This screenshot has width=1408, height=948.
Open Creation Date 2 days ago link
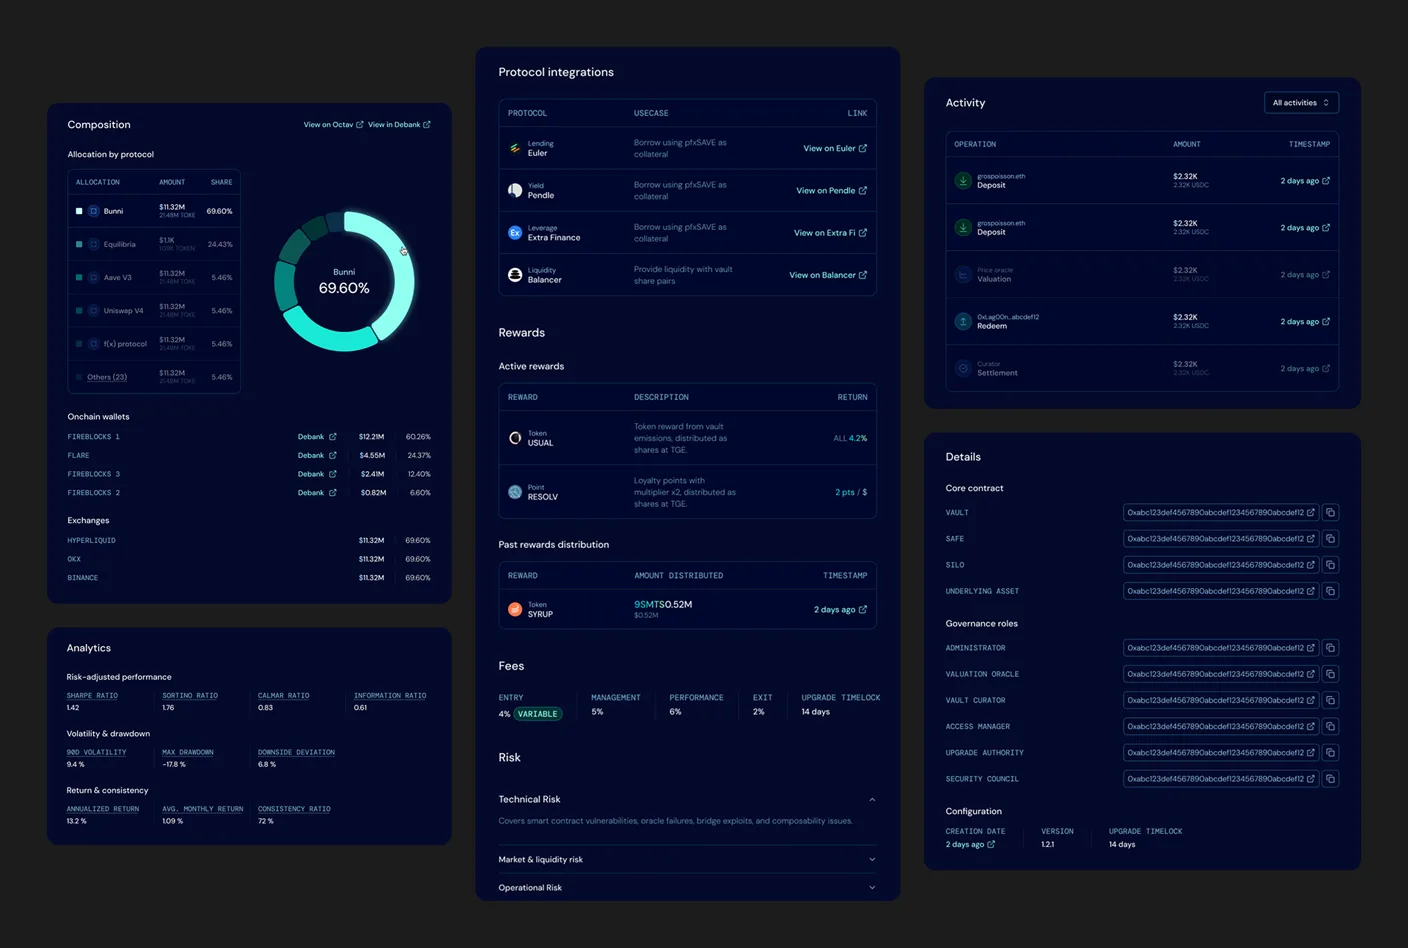pyautogui.click(x=970, y=844)
